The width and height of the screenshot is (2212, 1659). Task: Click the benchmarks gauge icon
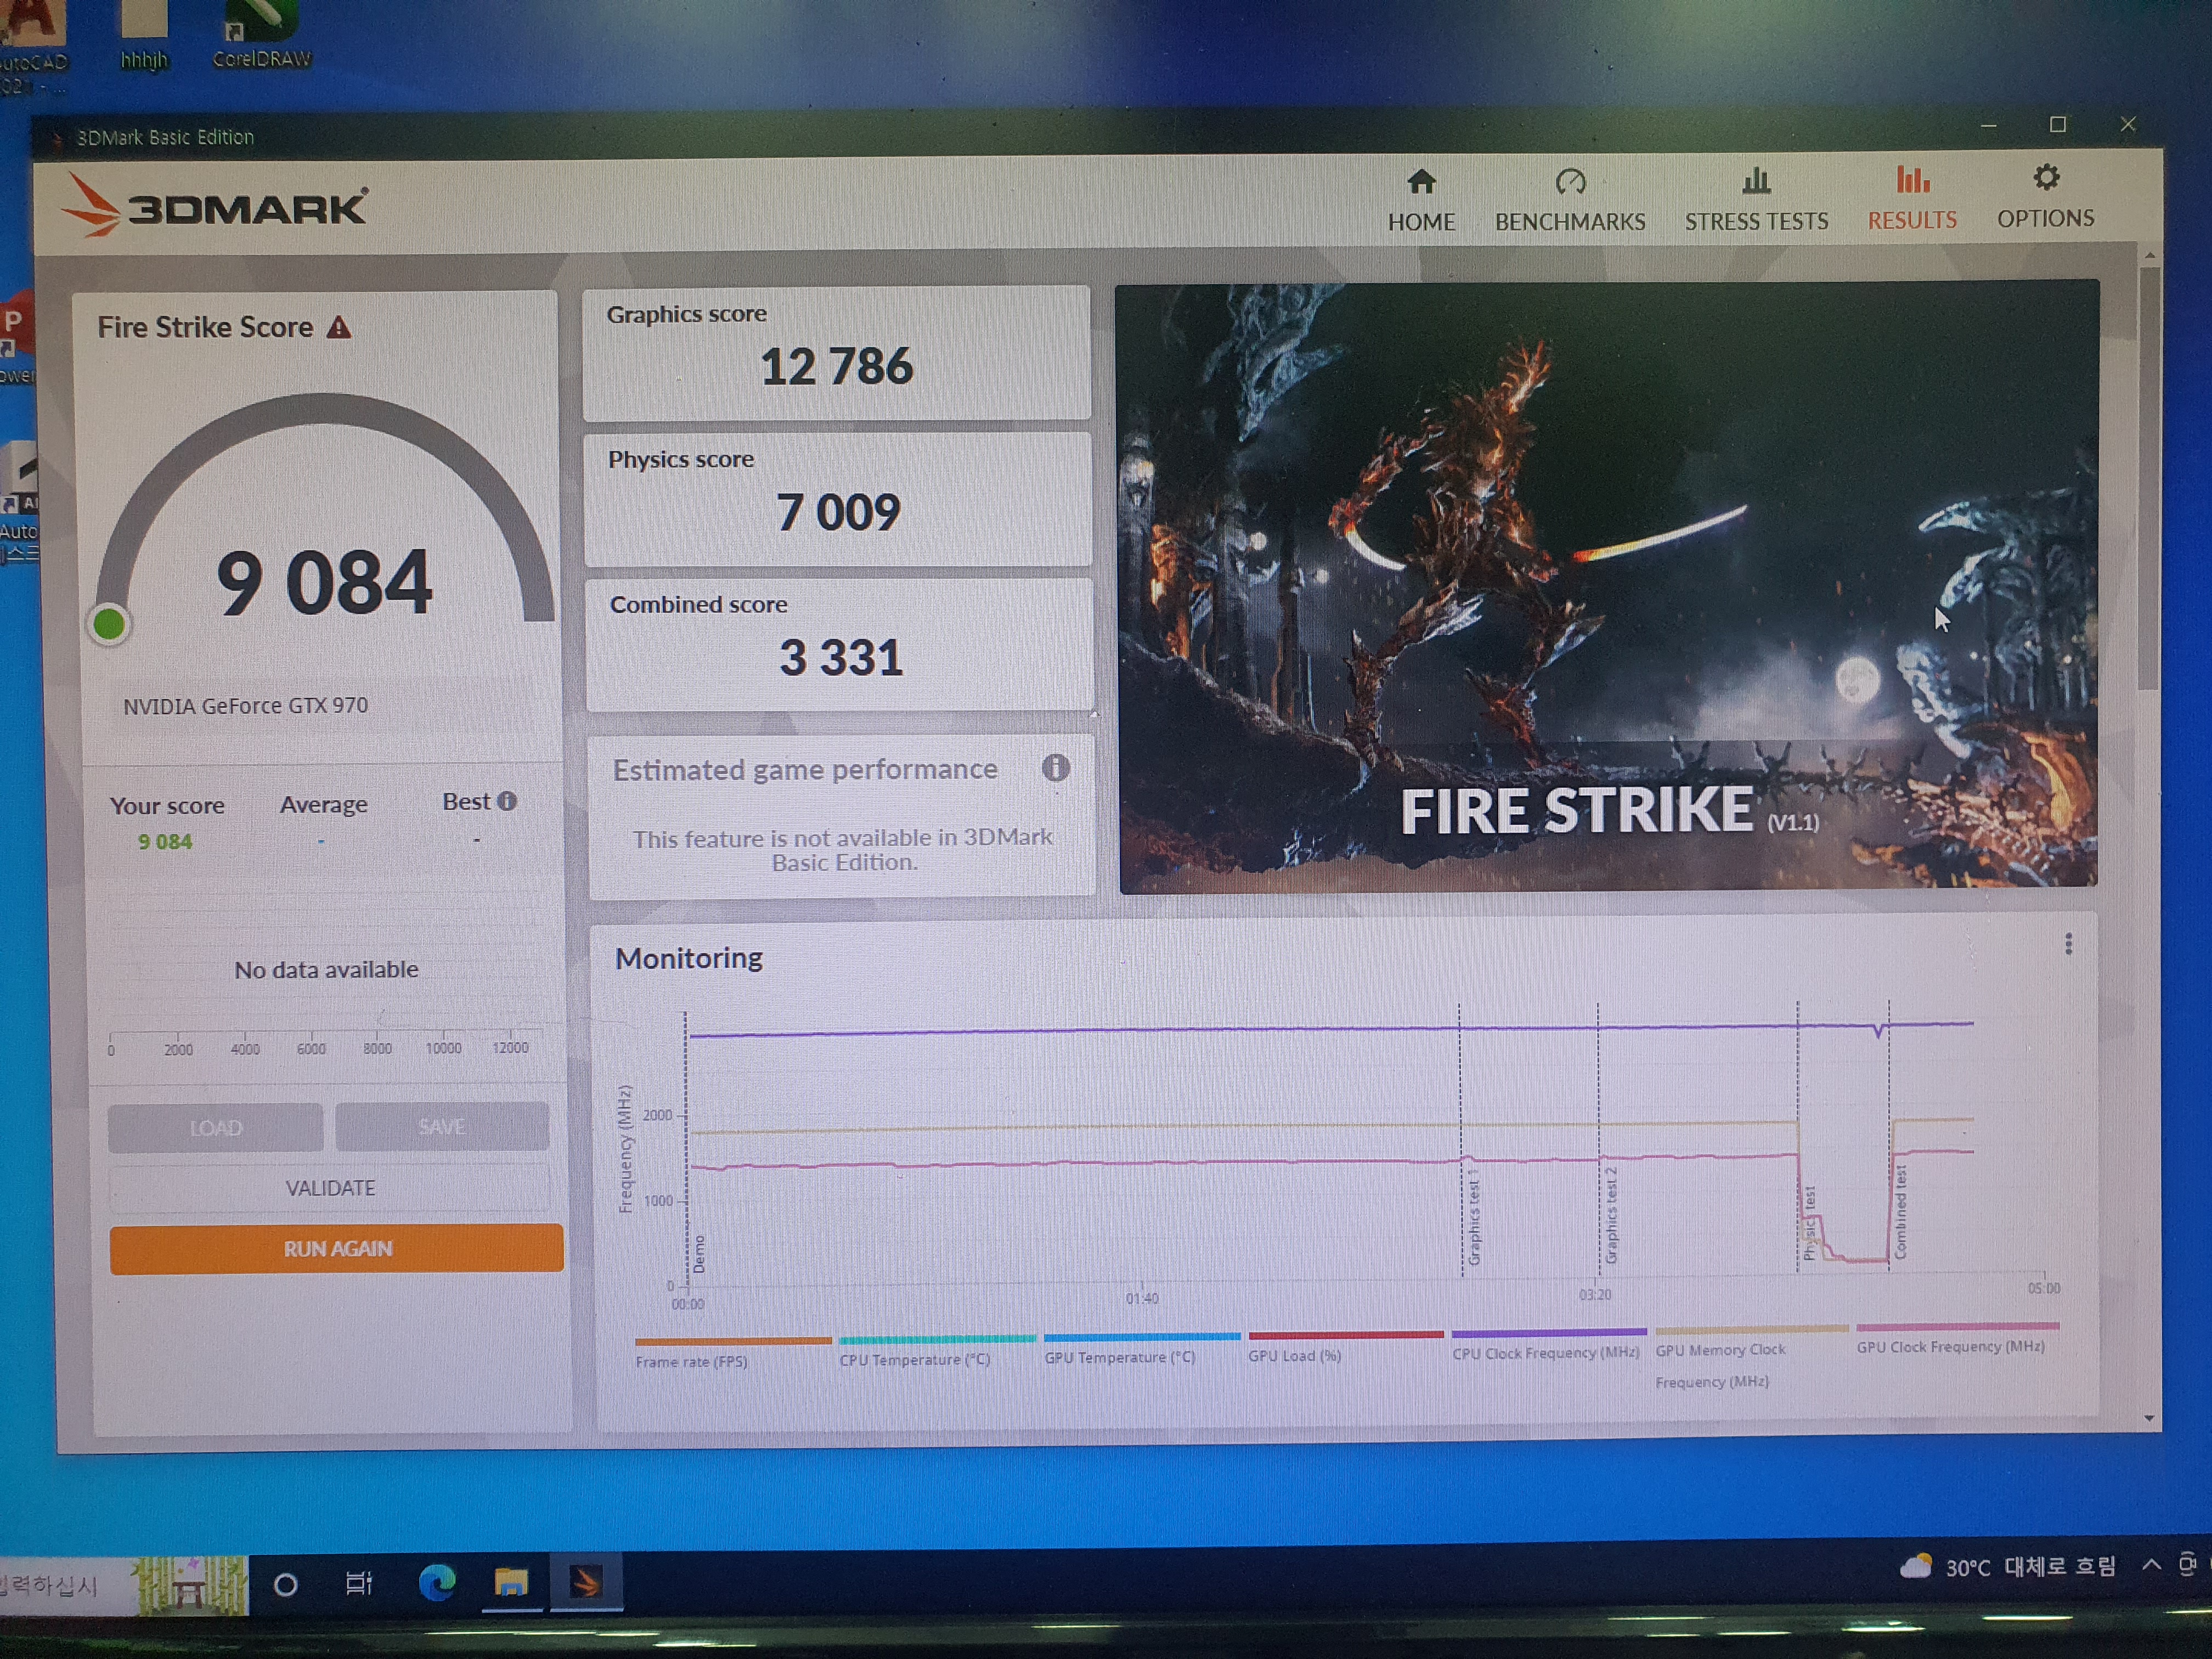(1570, 182)
